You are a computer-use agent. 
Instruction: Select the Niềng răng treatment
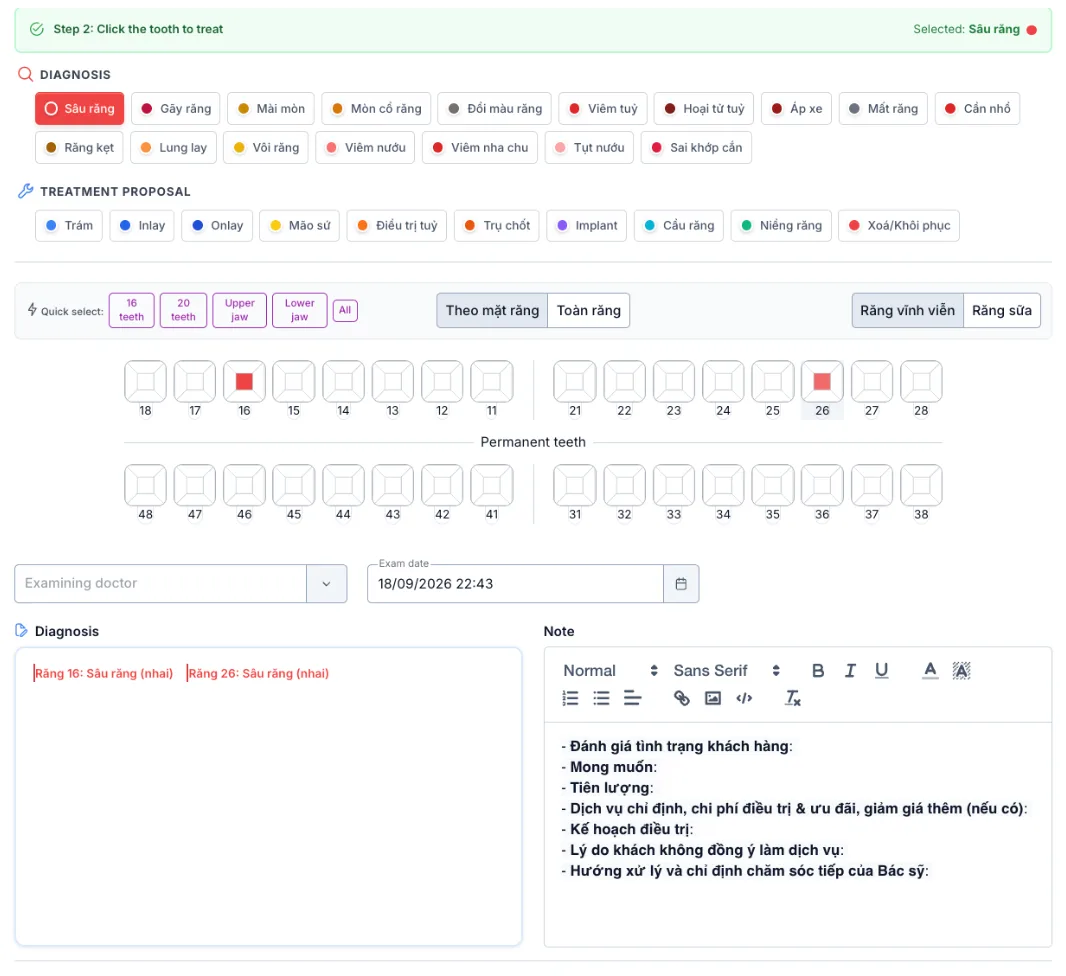781,226
